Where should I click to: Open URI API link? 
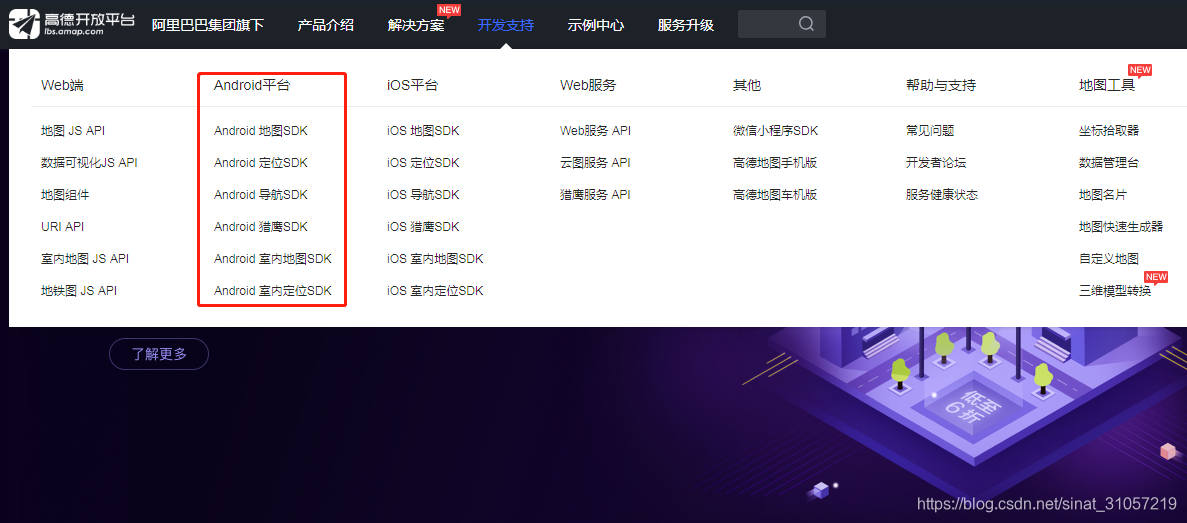(x=62, y=226)
